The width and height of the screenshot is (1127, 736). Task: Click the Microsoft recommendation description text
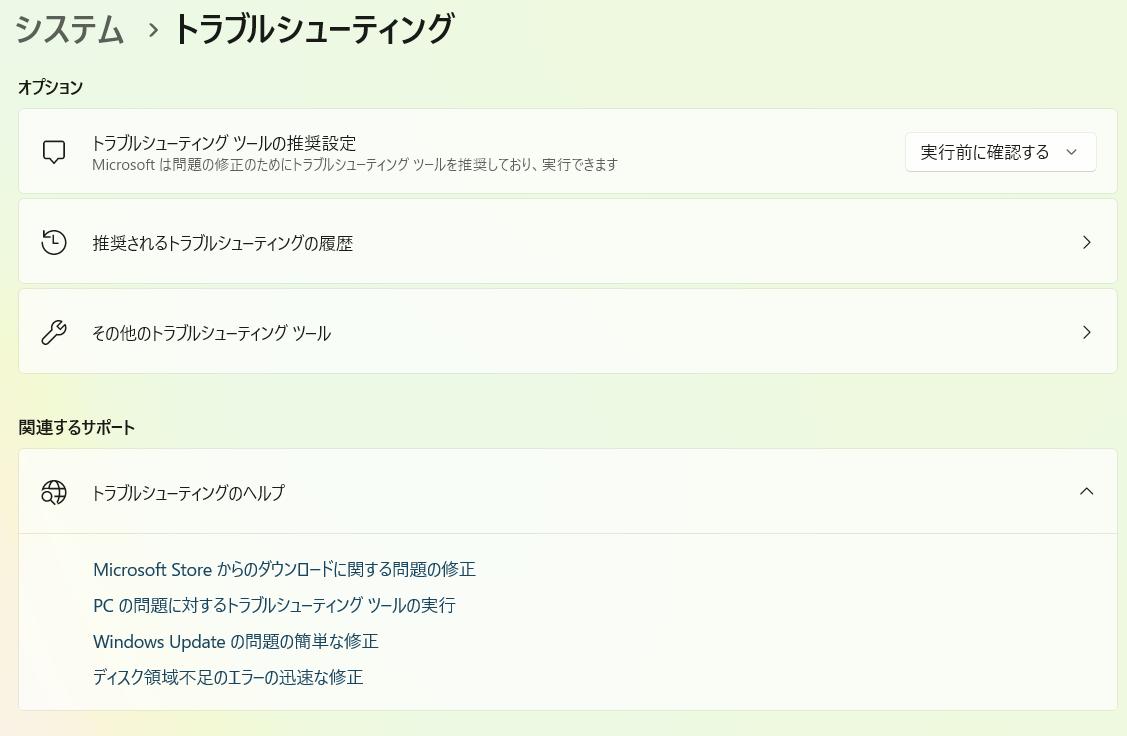point(355,164)
